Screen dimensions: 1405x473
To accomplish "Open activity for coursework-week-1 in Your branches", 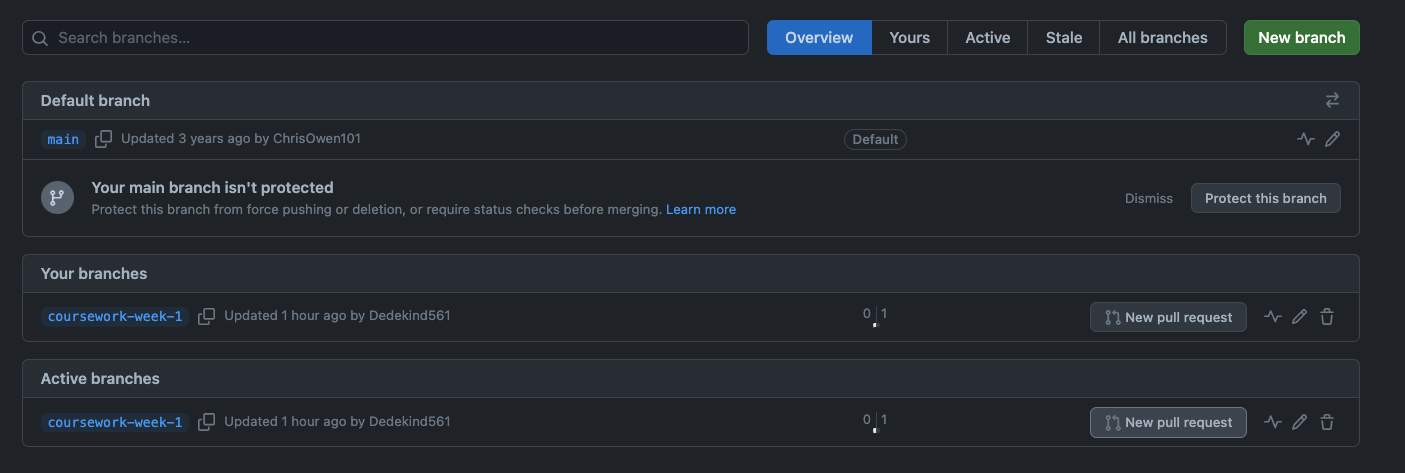I will pos(1272,317).
